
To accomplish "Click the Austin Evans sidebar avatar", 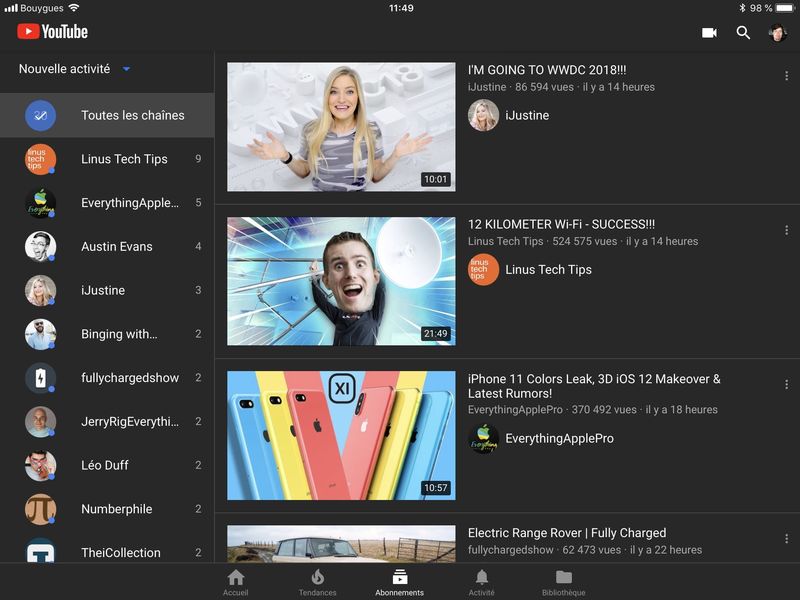I will 40,247.
